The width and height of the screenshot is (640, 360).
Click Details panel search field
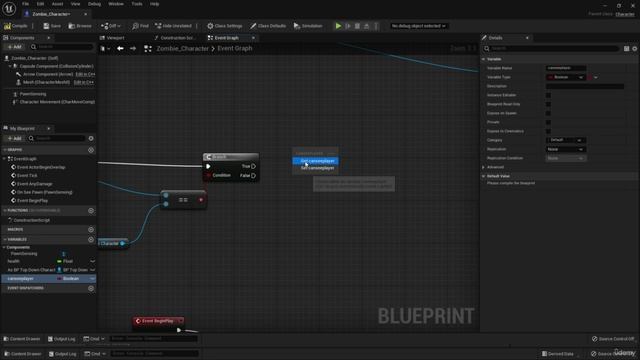click(x=551, y=49)
